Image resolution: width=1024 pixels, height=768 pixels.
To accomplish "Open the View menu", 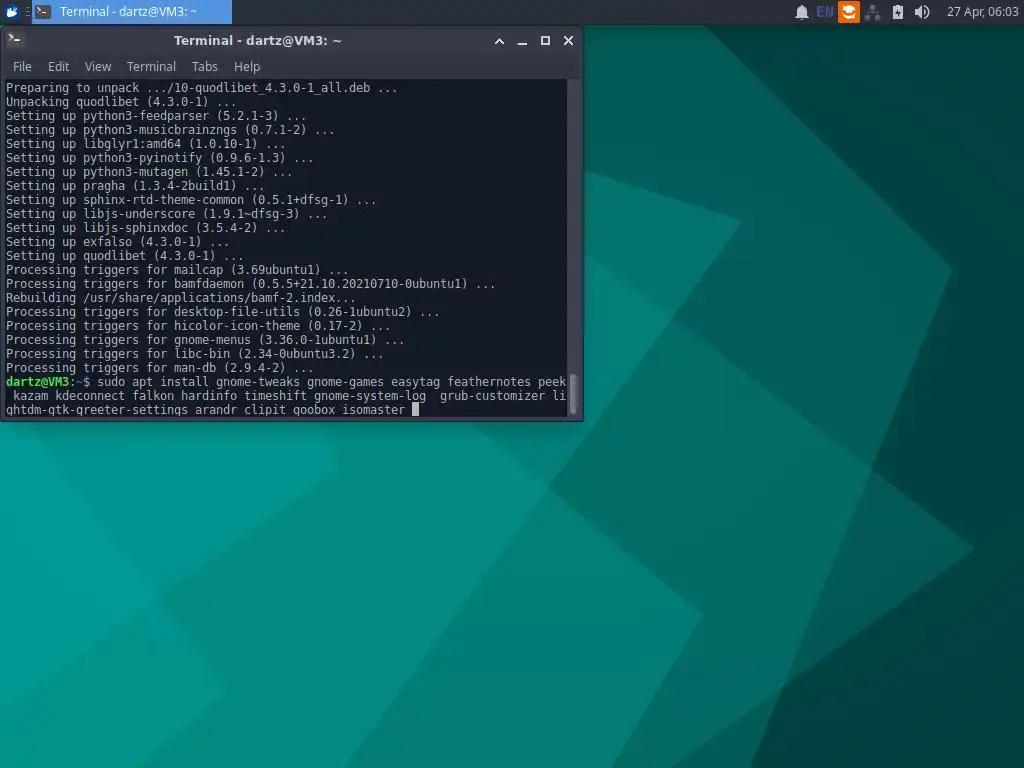I will tap(98, 67).
